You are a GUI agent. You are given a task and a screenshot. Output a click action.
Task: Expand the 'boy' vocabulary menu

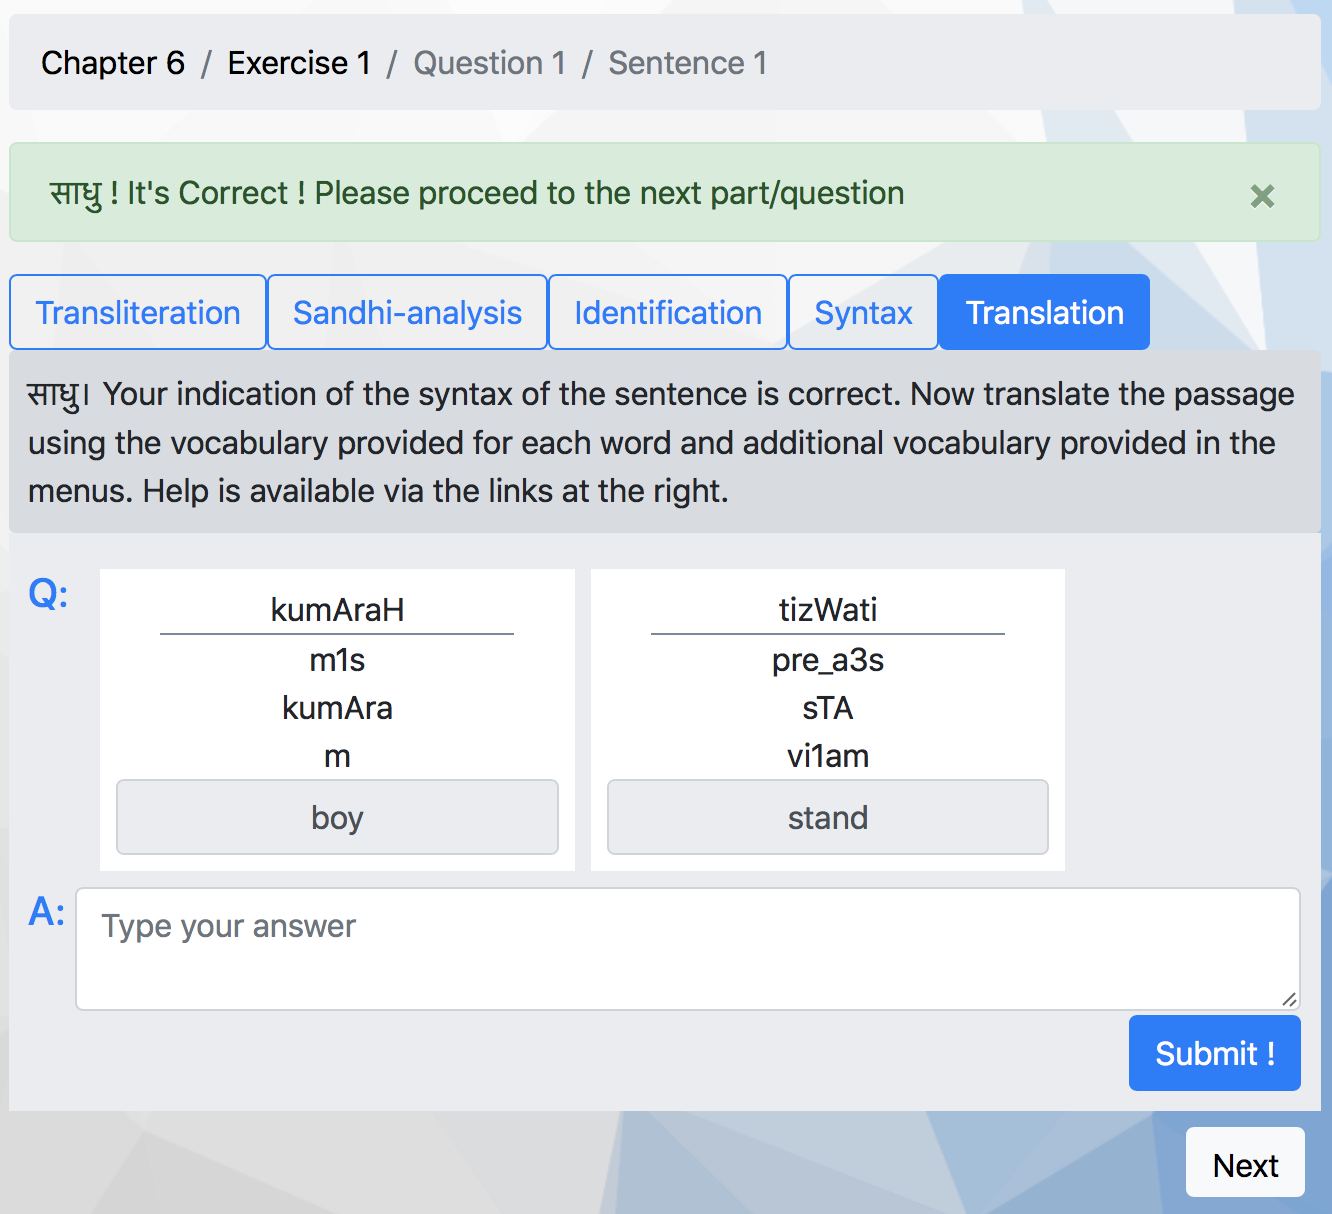(337, 817)
